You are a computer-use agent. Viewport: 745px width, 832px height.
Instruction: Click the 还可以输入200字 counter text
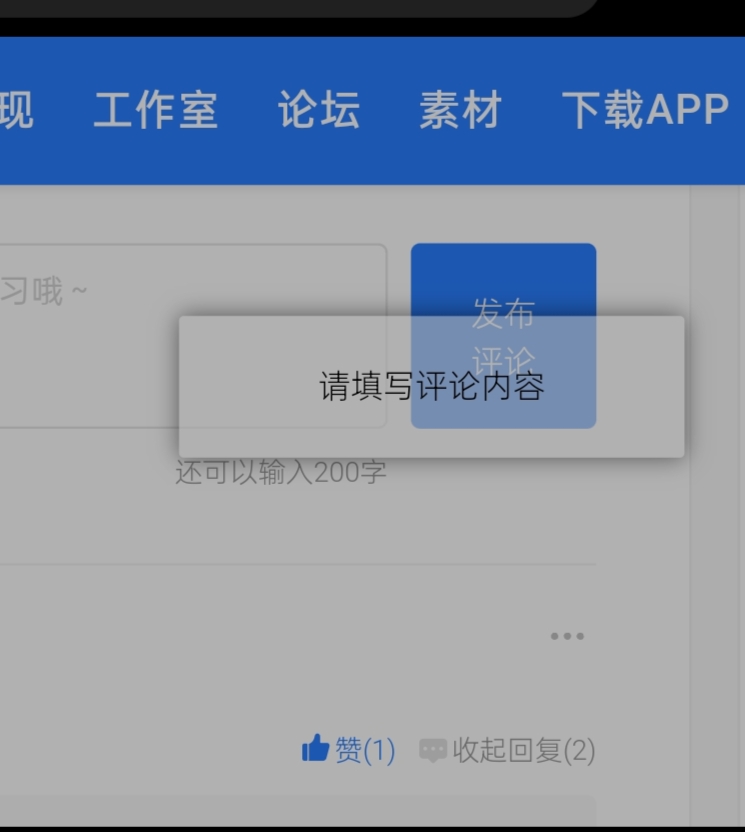pyautogui.click(x=281, y=472)
